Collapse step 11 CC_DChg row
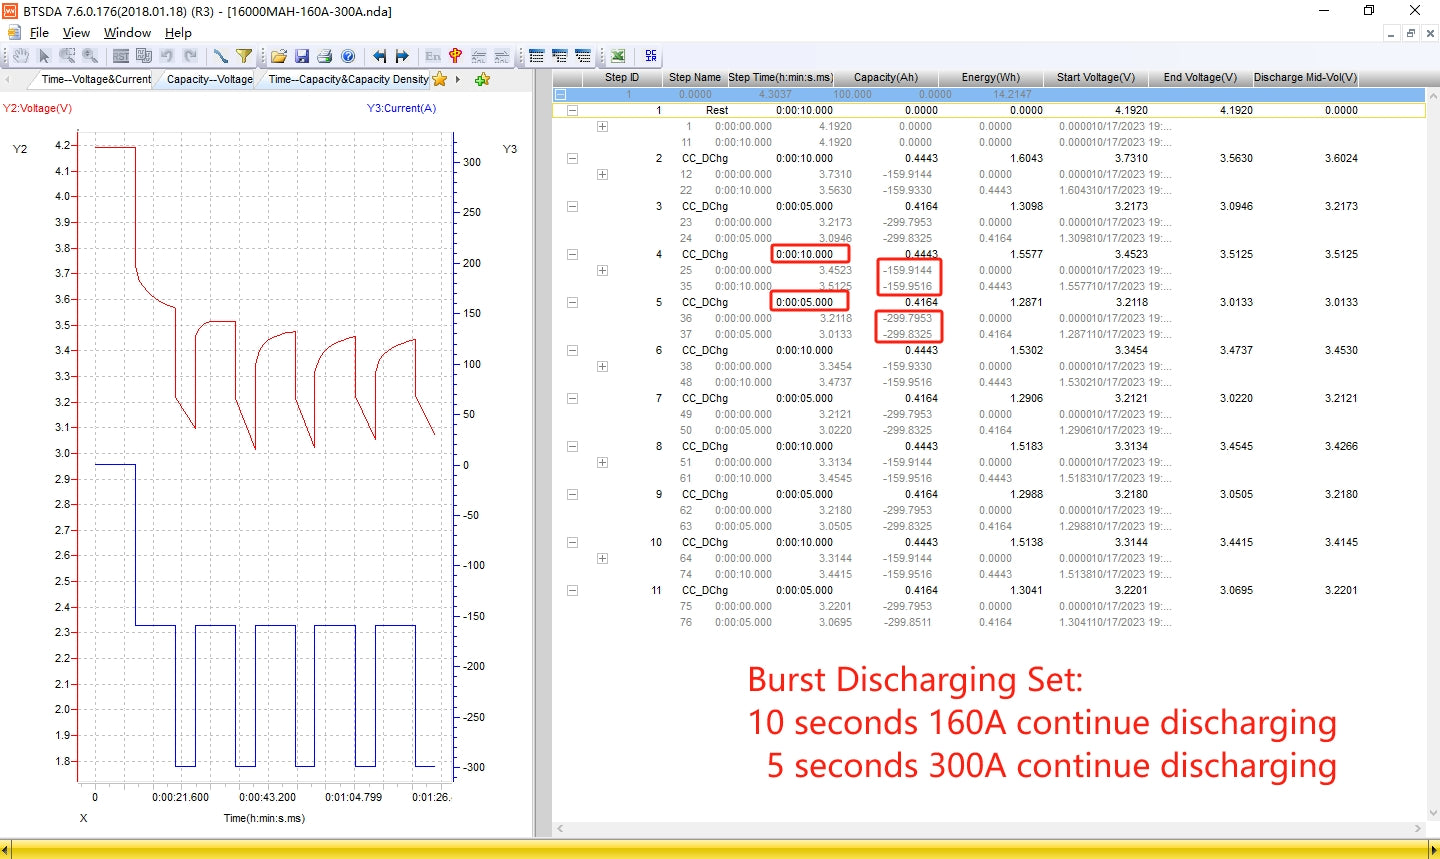The image size is (1440, 859). tap(572, 590)
